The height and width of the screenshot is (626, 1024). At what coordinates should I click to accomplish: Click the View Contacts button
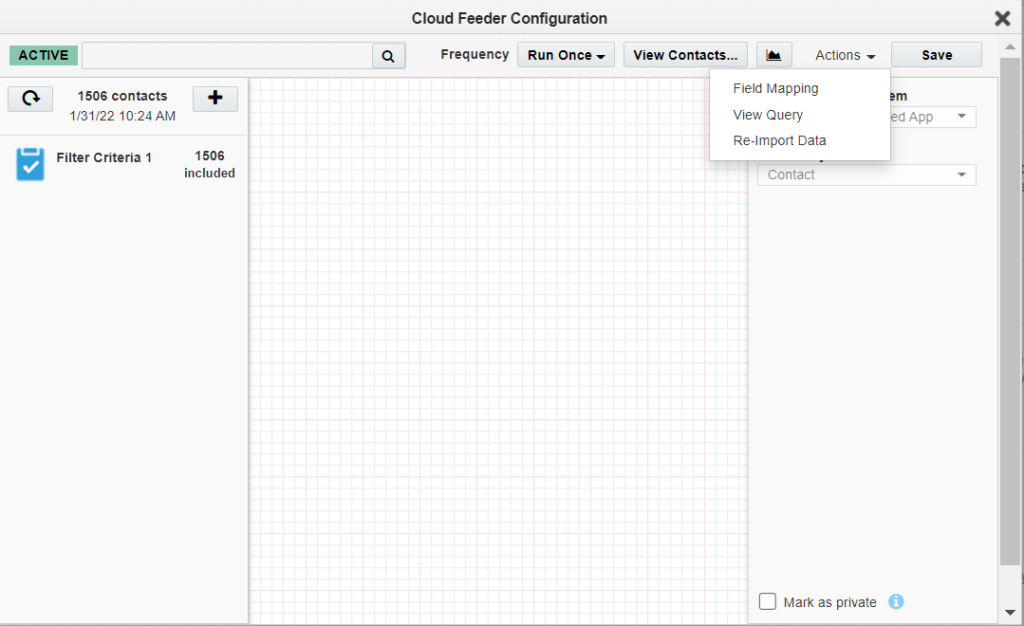[685, 55]
